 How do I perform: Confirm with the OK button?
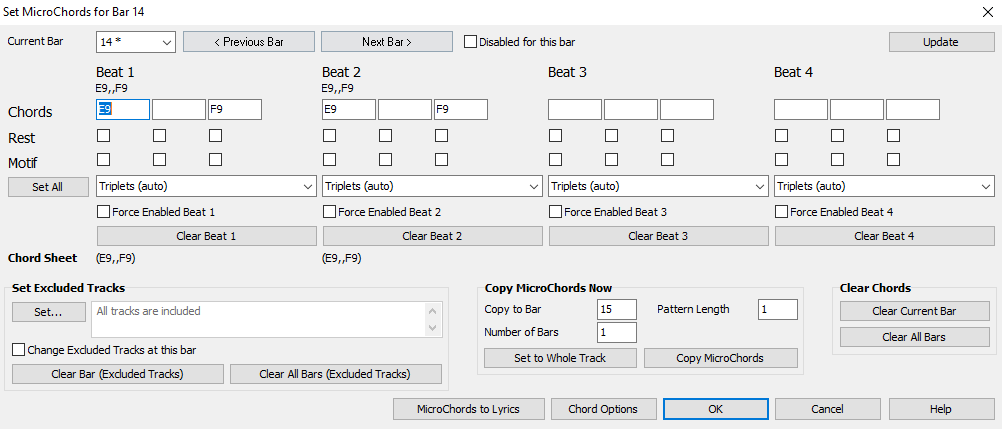click(x=716, y=409)
